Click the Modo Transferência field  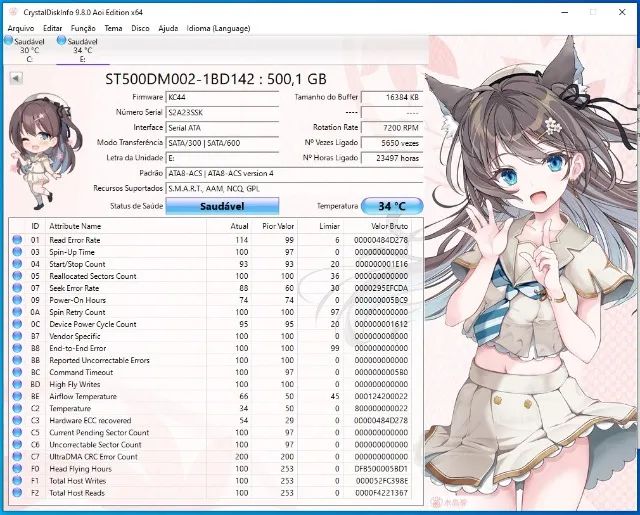pos(222,143)
